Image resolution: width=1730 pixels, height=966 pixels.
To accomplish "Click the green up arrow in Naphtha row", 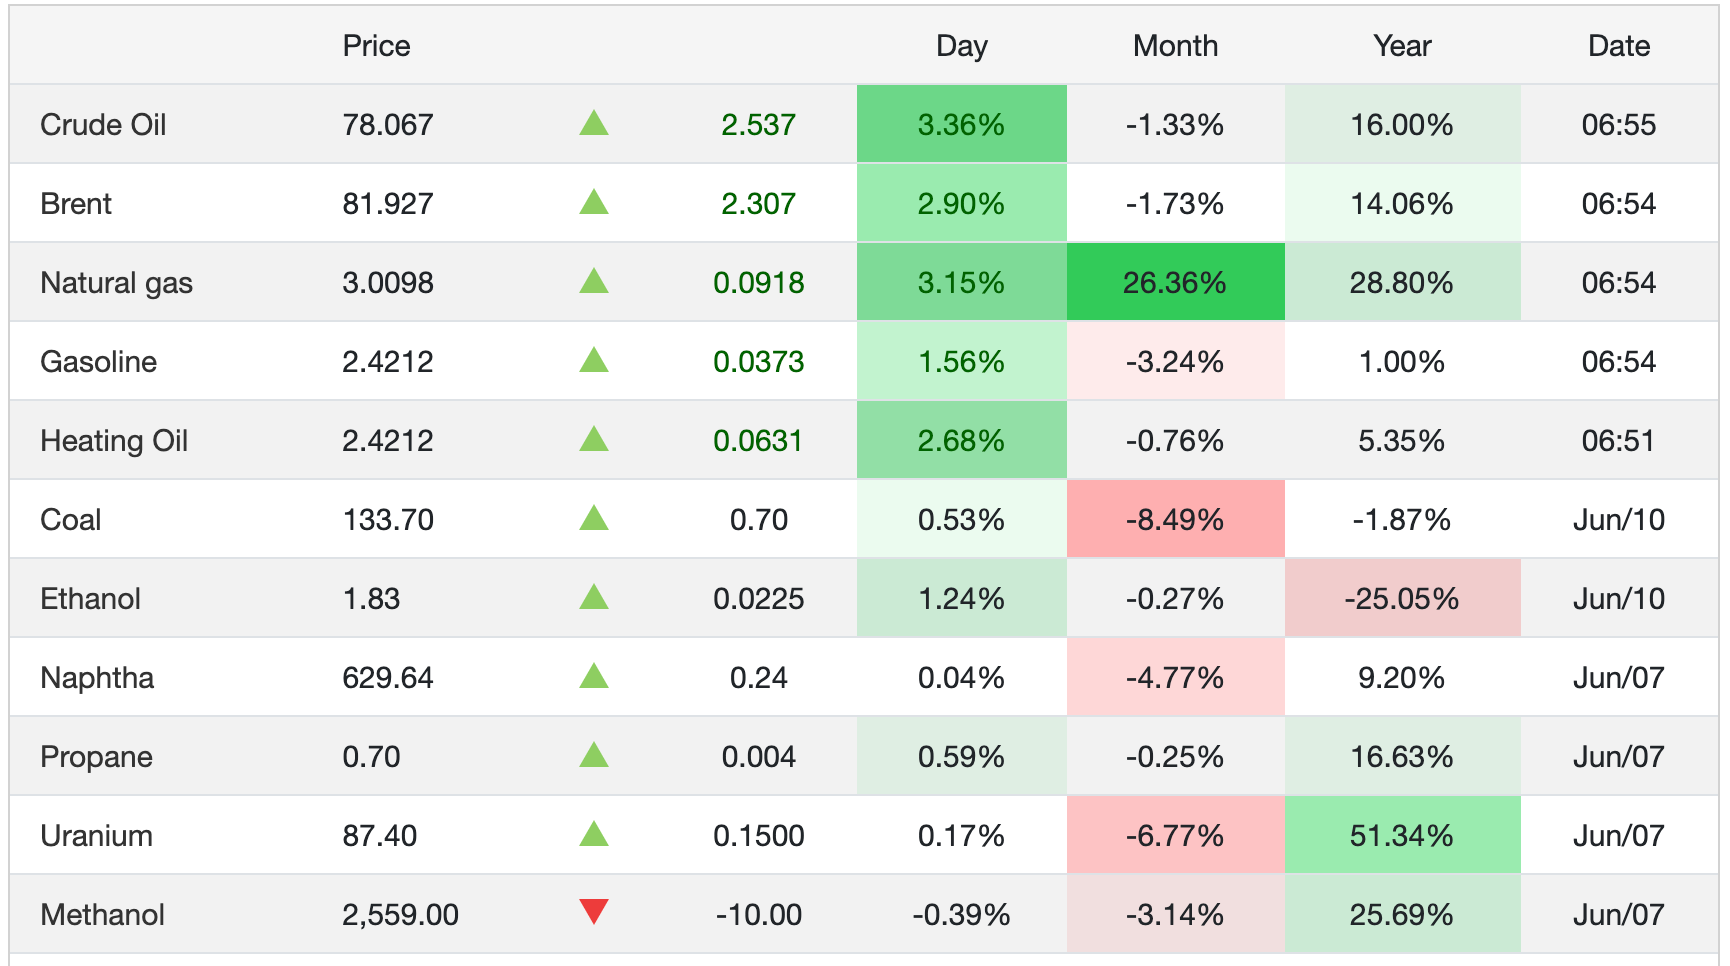I will (594, 676).
